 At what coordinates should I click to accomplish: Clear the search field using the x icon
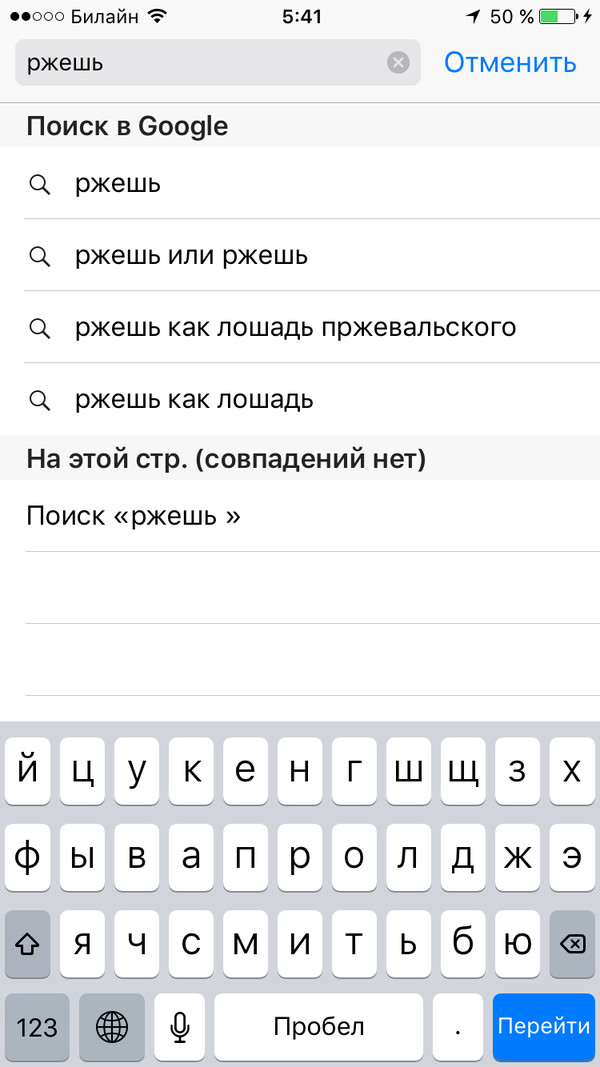pyautogui.click(x=398, y=62)
